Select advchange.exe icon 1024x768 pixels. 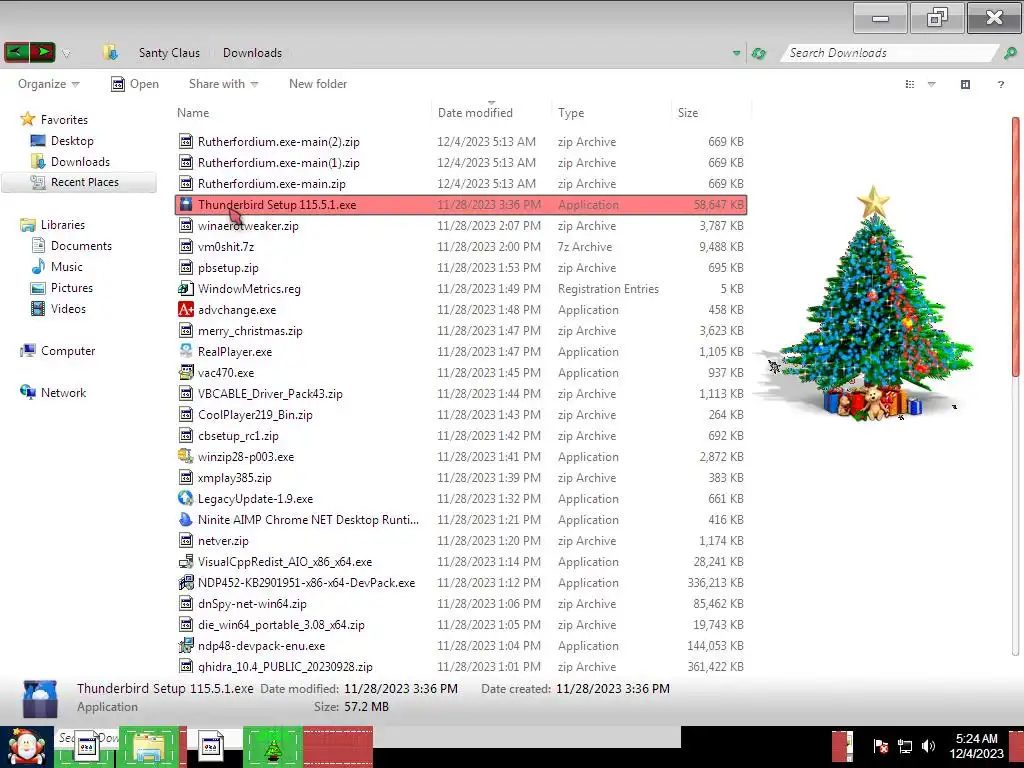click(x=186, y=310)
